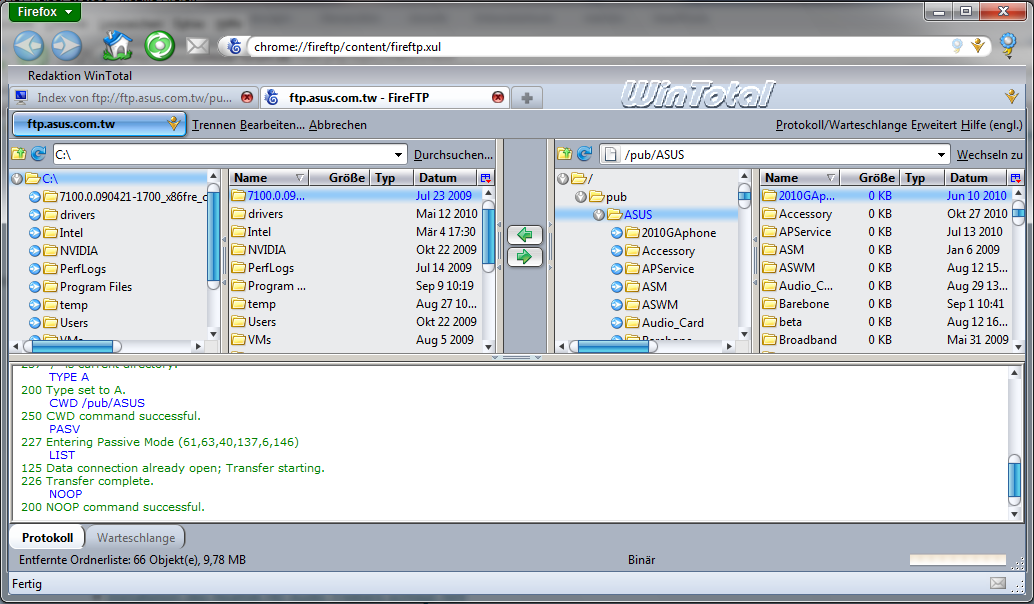Viewport: 1034px width, 604px height.
Task: Select the Users folder in local tree
Action: pyautogui.click(x=73, y=323)
